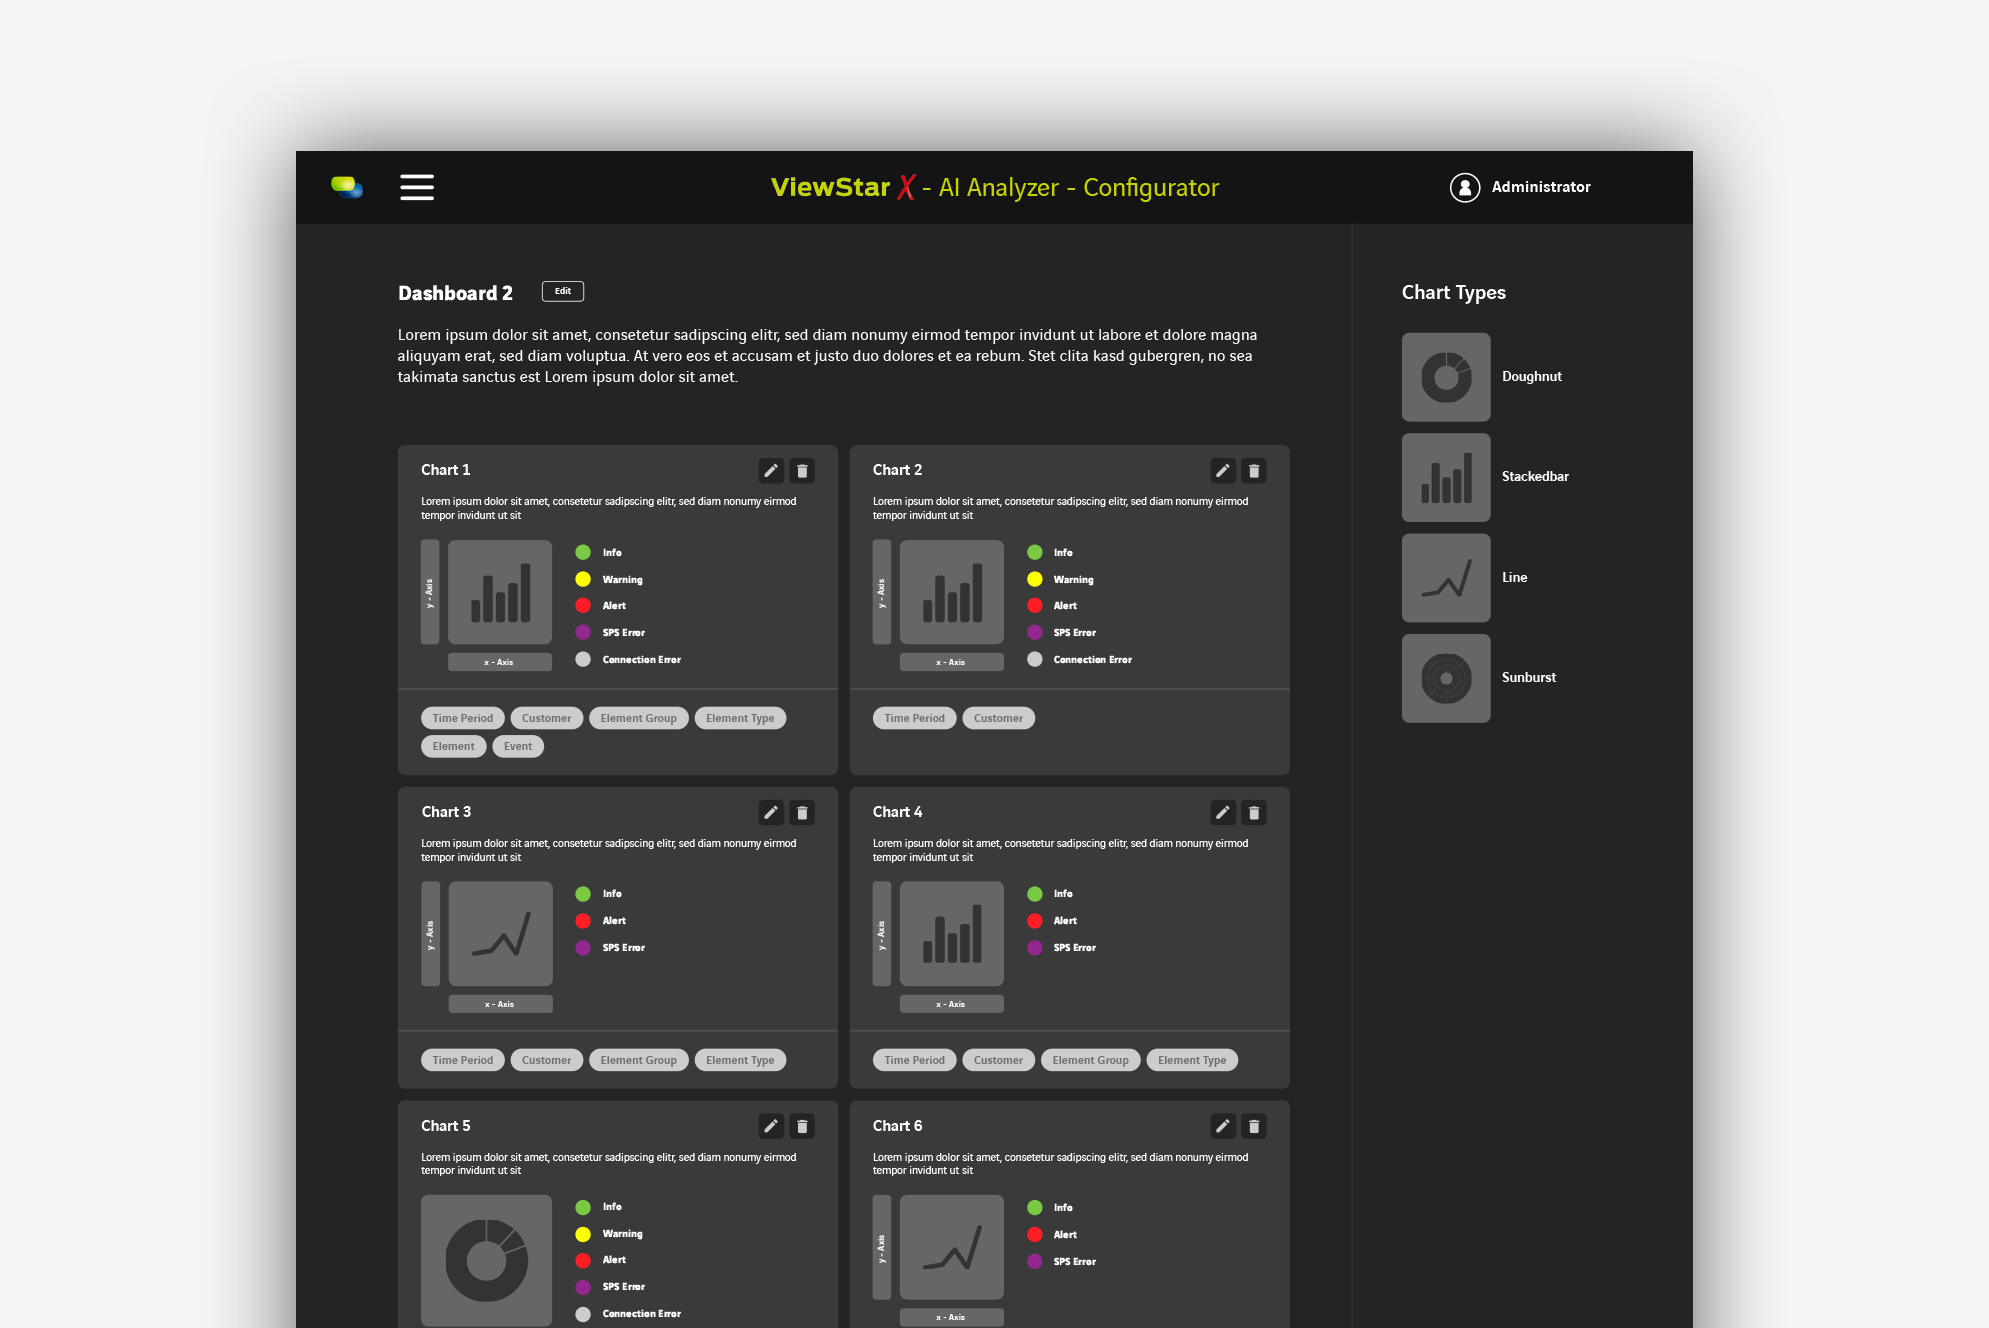Click Chart 4 bar chart thumbnail
Image resolution: width=1989 pixels, height=1328 pixels.
click(x=952, y=934)
